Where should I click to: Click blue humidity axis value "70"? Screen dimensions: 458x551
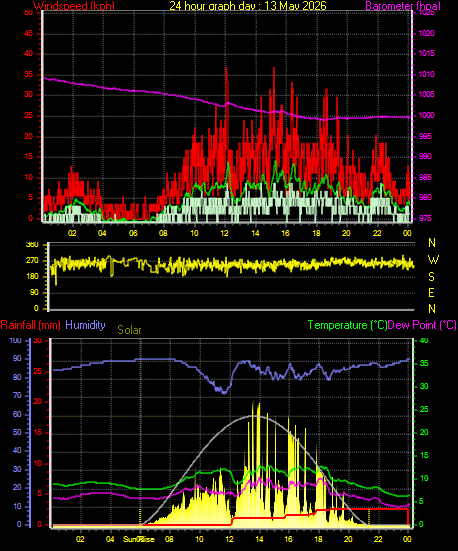click(x=17, y=396)
